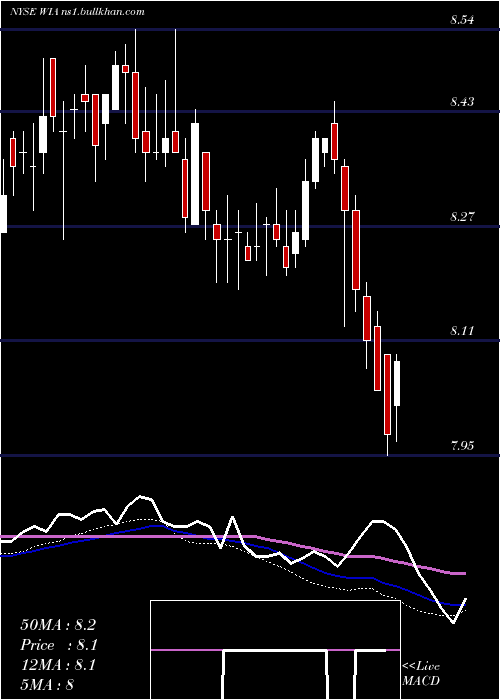Viewport: 500px width, 700px height.
Task: Click the 5MA : 8 value
Action: pos(47,684)
